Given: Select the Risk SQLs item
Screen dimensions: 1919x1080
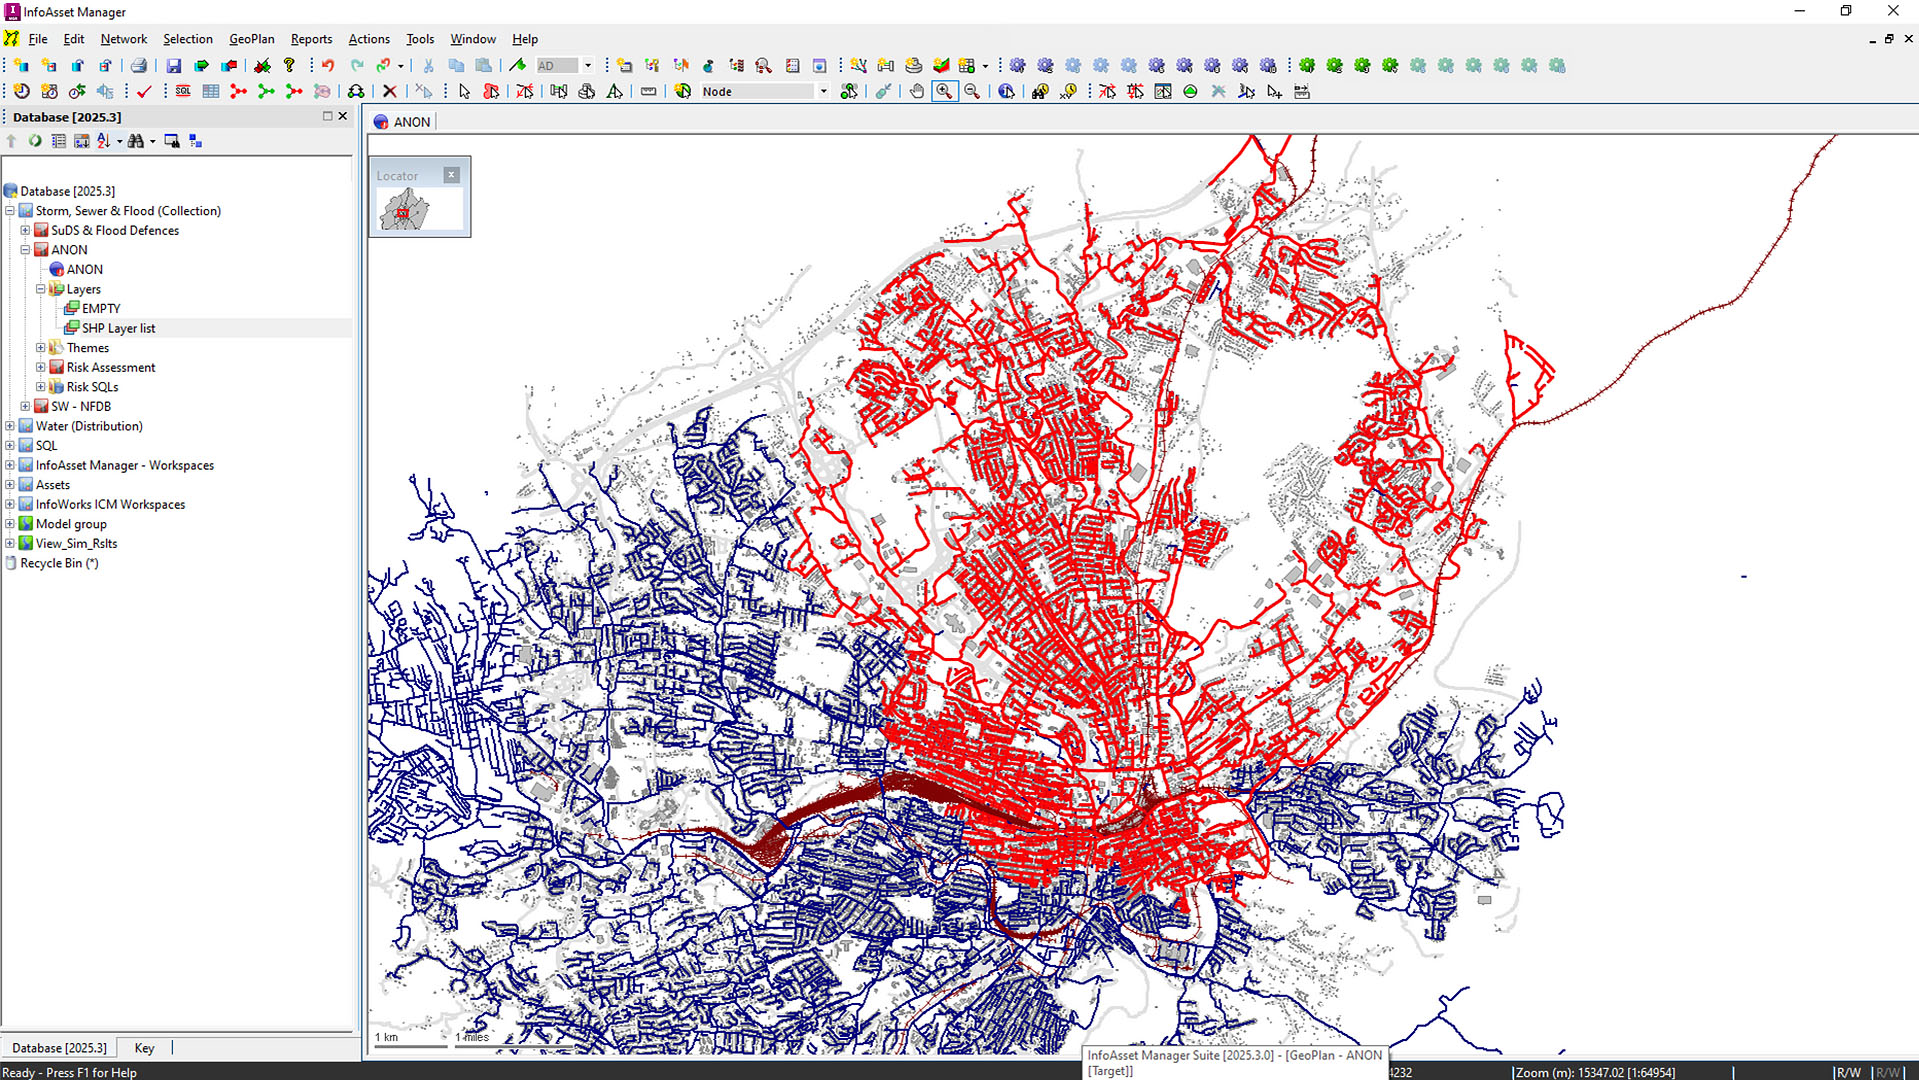Looking at the screenshot, I should point(93,387).
